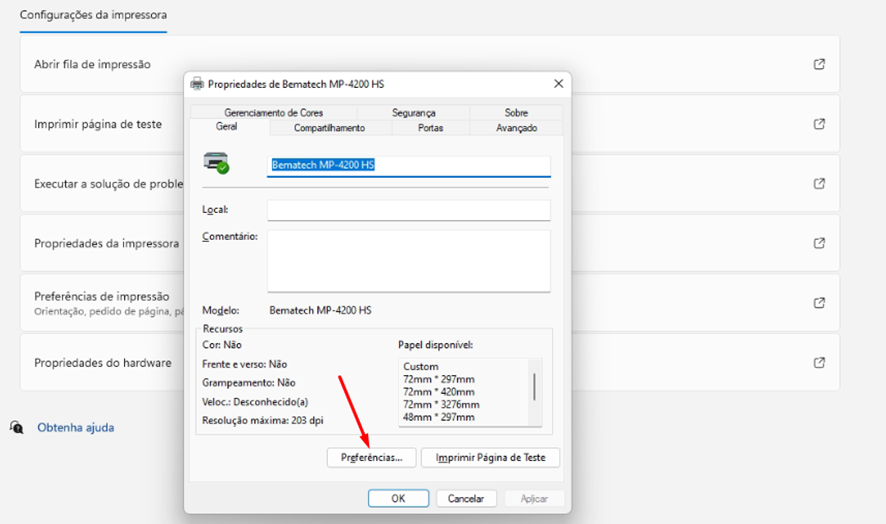The width and height of the screenshot is (886, 524).
Task: Click external-link icon for Abrir fila de impressão
Action: (x=819, y=64)
